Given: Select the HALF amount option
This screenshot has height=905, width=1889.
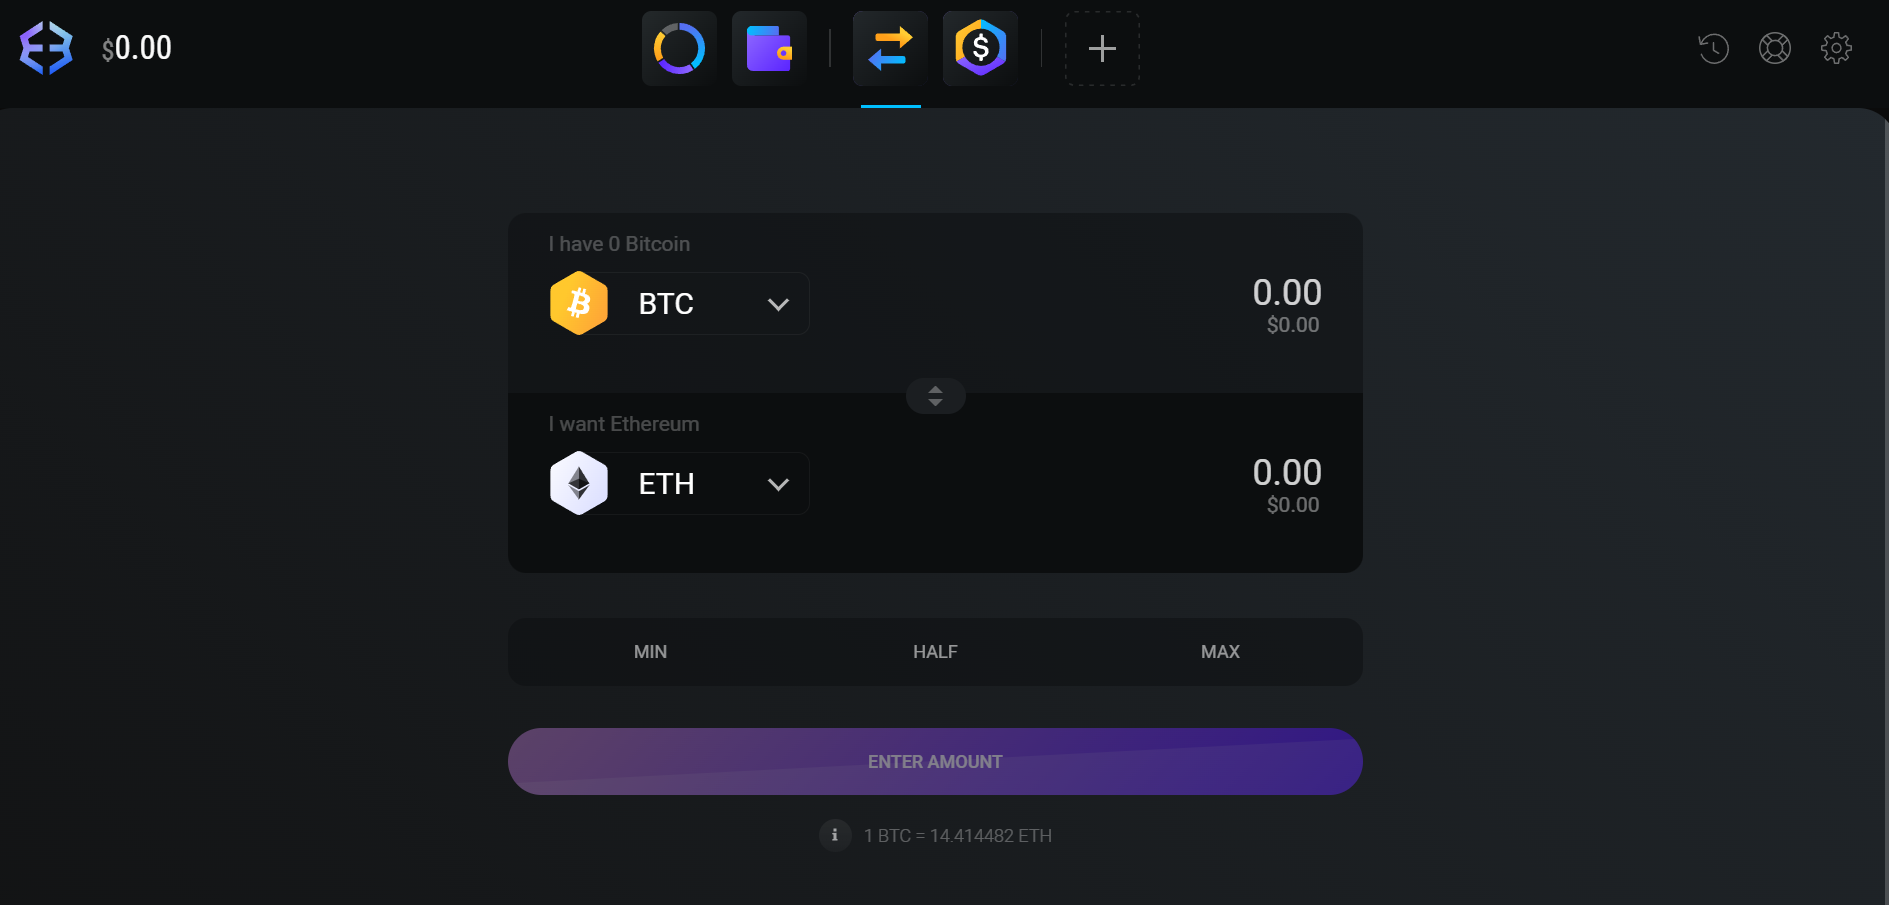Looking at the screenshot, I should click(935, 652).
